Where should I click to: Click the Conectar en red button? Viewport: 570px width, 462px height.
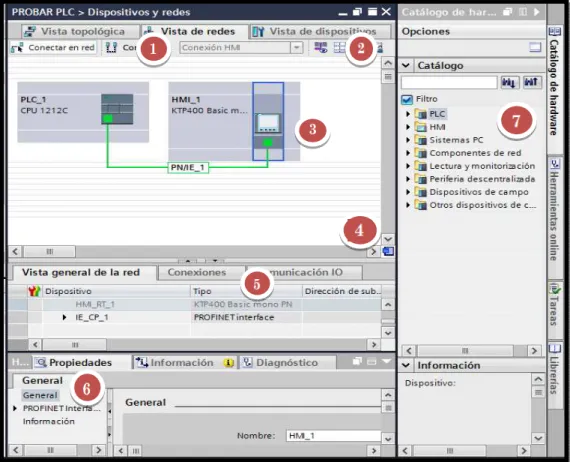click(53, 48)
